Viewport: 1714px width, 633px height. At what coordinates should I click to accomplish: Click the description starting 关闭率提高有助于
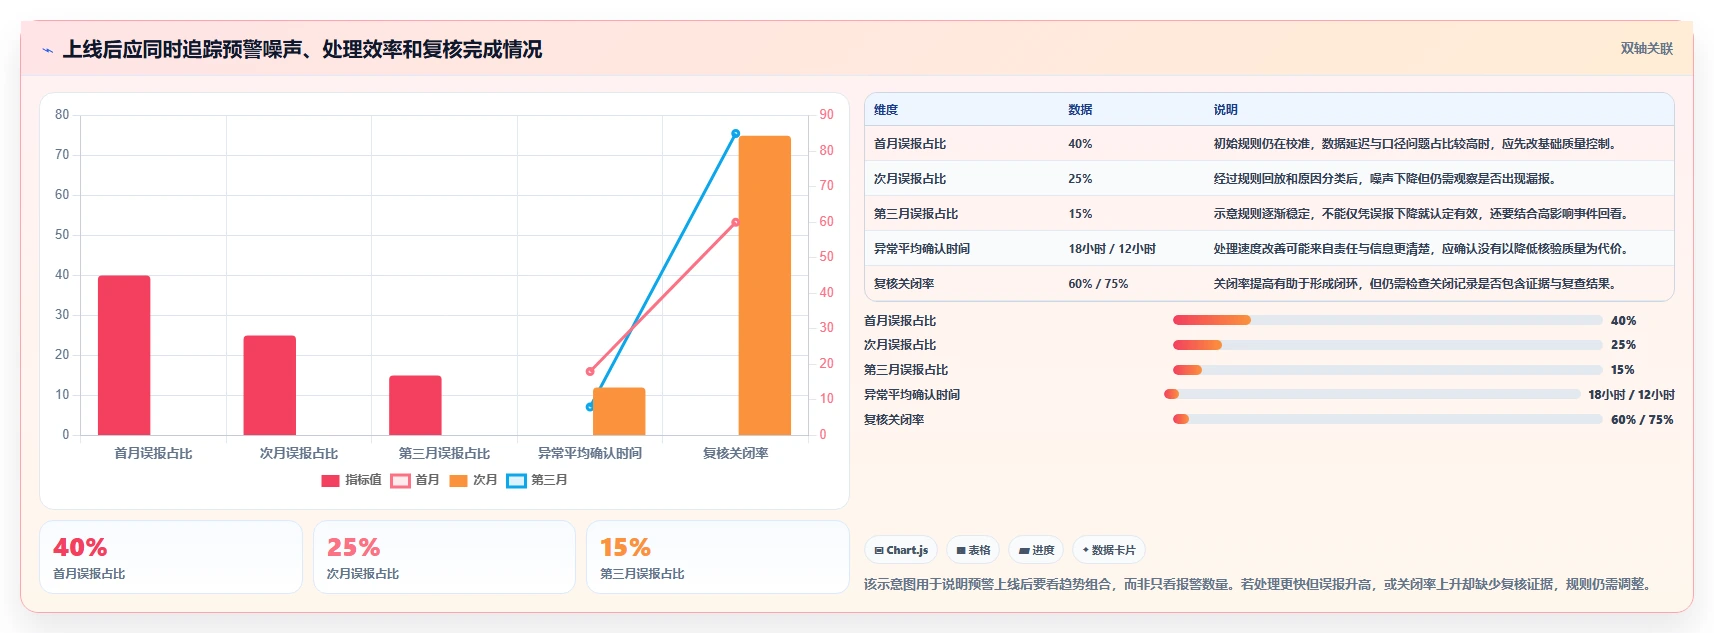(x=1415, y=284)
